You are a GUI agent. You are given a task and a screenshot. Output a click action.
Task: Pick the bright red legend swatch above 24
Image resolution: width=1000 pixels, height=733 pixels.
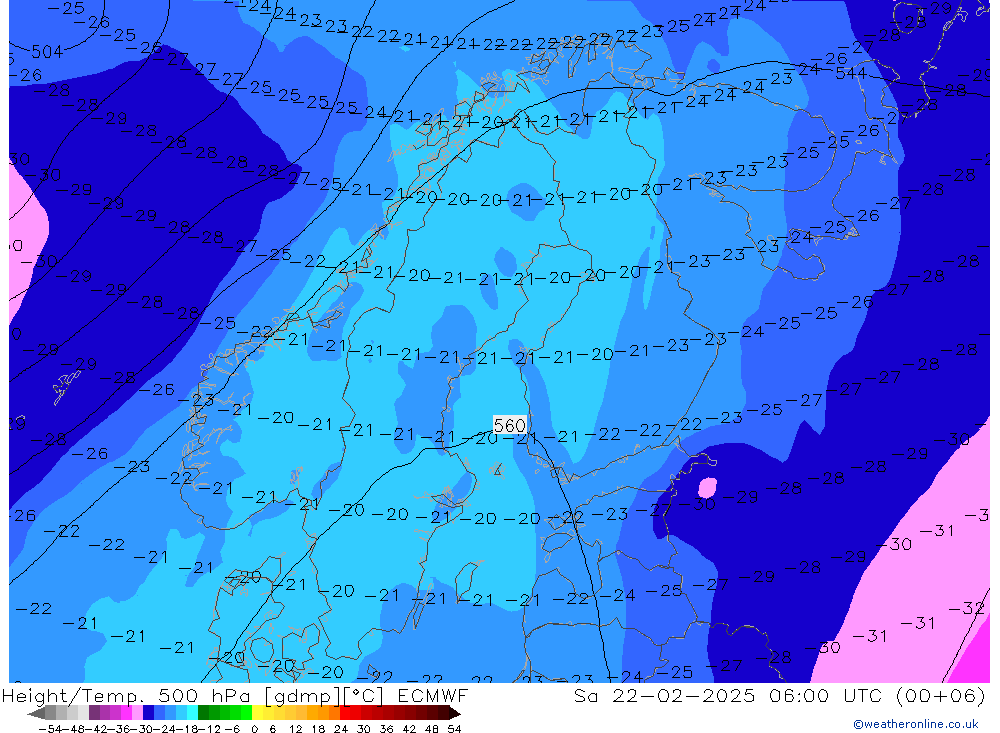pyautogui.click(x=345, y=714)
